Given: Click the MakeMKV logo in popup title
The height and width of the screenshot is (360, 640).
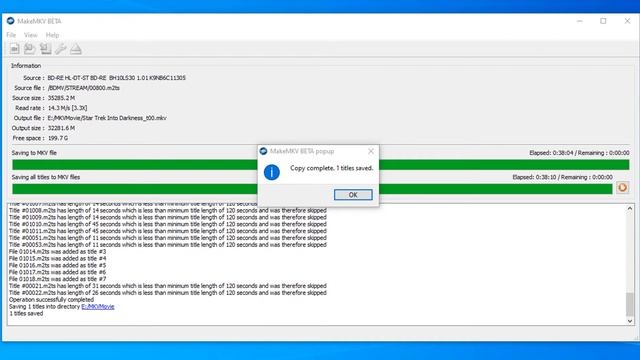Looking at the screenshot, I should point(263,151).
